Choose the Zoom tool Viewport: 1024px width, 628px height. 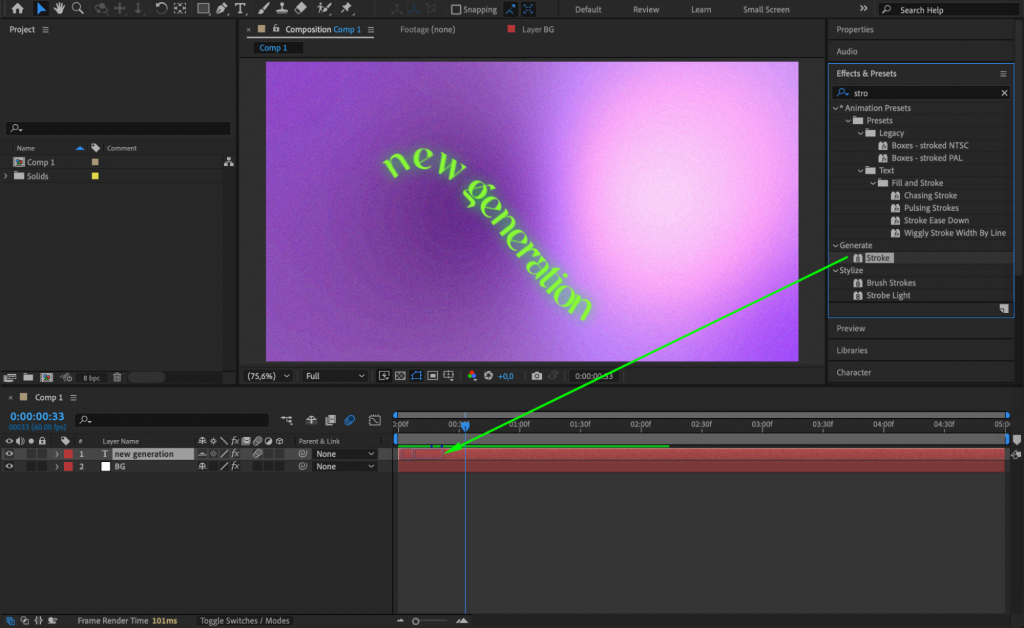coord(76,9)
